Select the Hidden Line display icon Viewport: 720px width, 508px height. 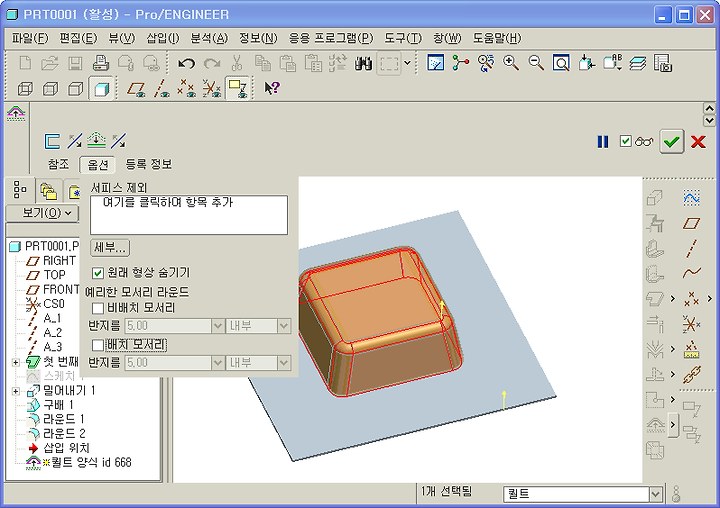pos(50,88)
